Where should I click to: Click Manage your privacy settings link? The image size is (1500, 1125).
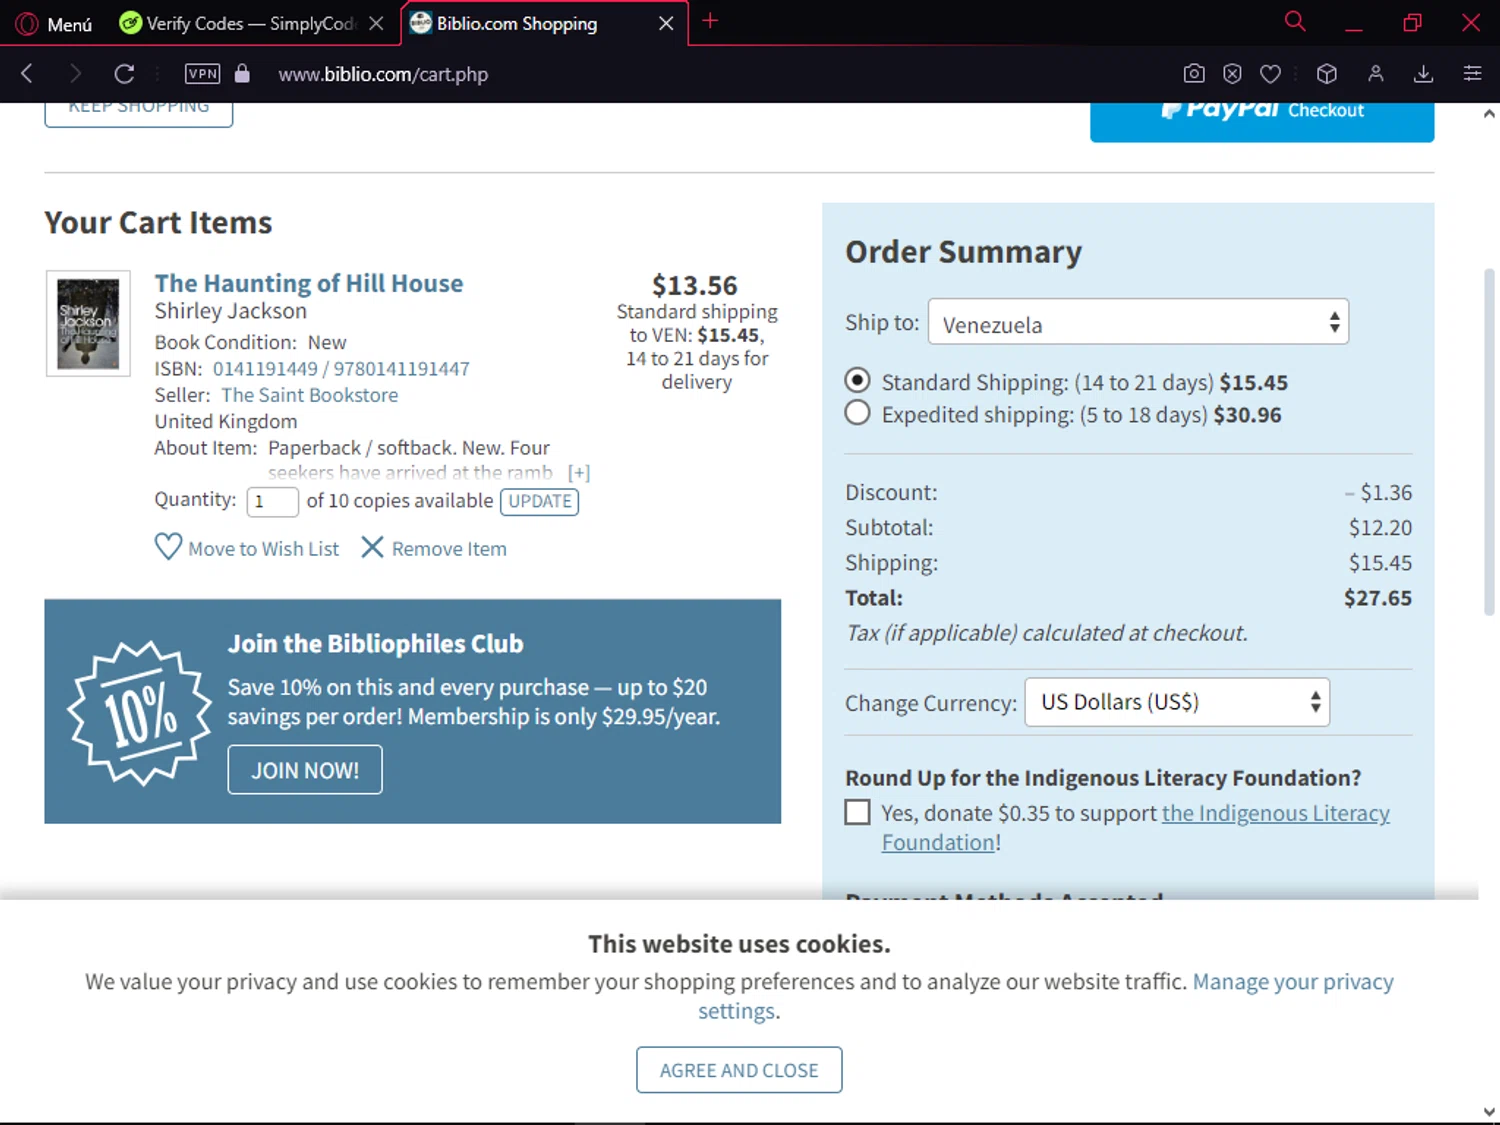pyautogui.click(x=1046, y=996)
